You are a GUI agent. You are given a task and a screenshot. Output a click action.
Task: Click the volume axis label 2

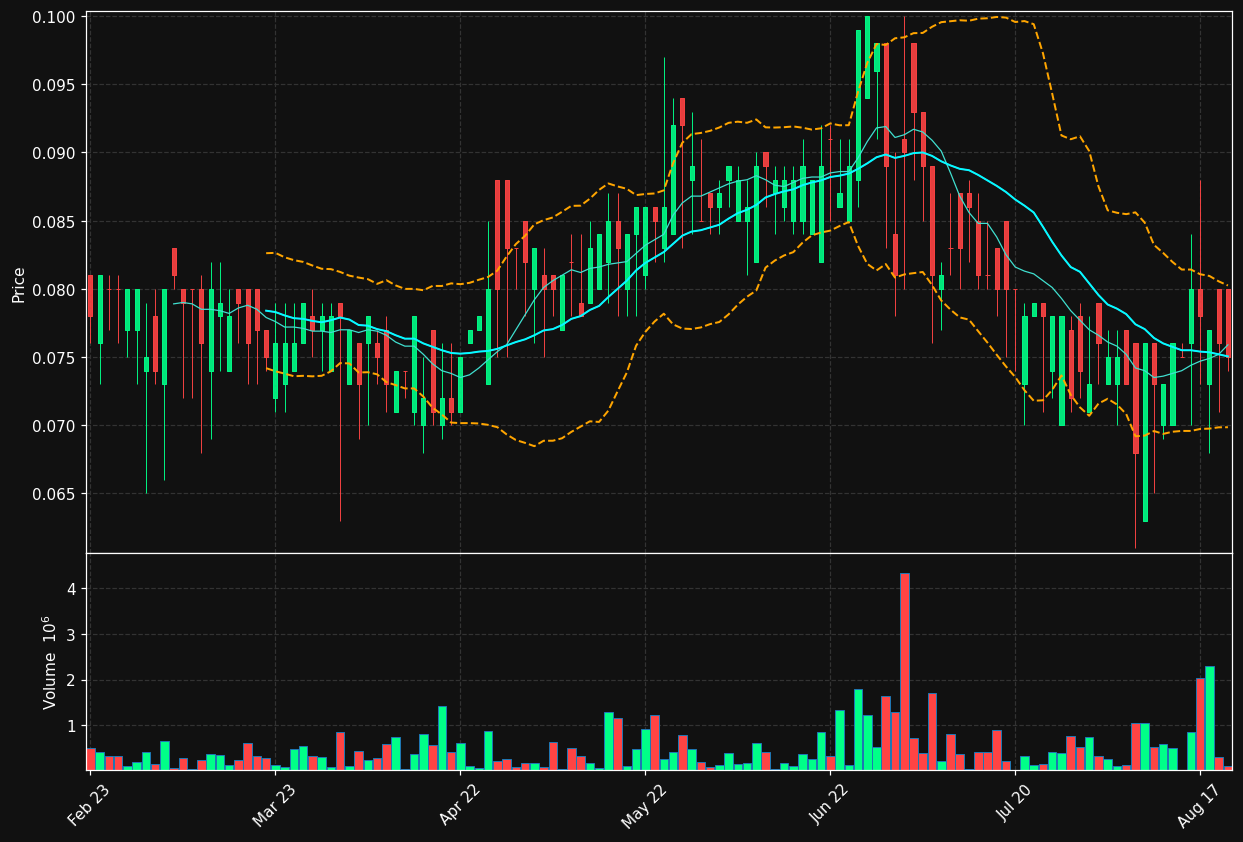point(71,680)
